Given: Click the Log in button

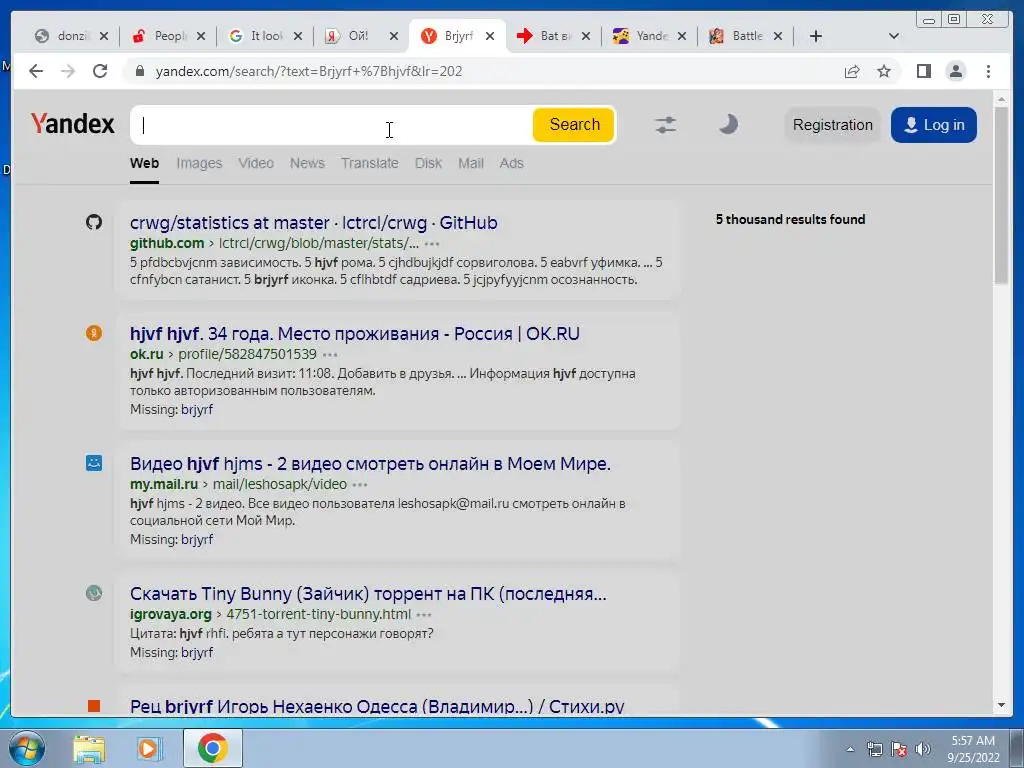Looking at the screenshot, I should tap(934, 125).
